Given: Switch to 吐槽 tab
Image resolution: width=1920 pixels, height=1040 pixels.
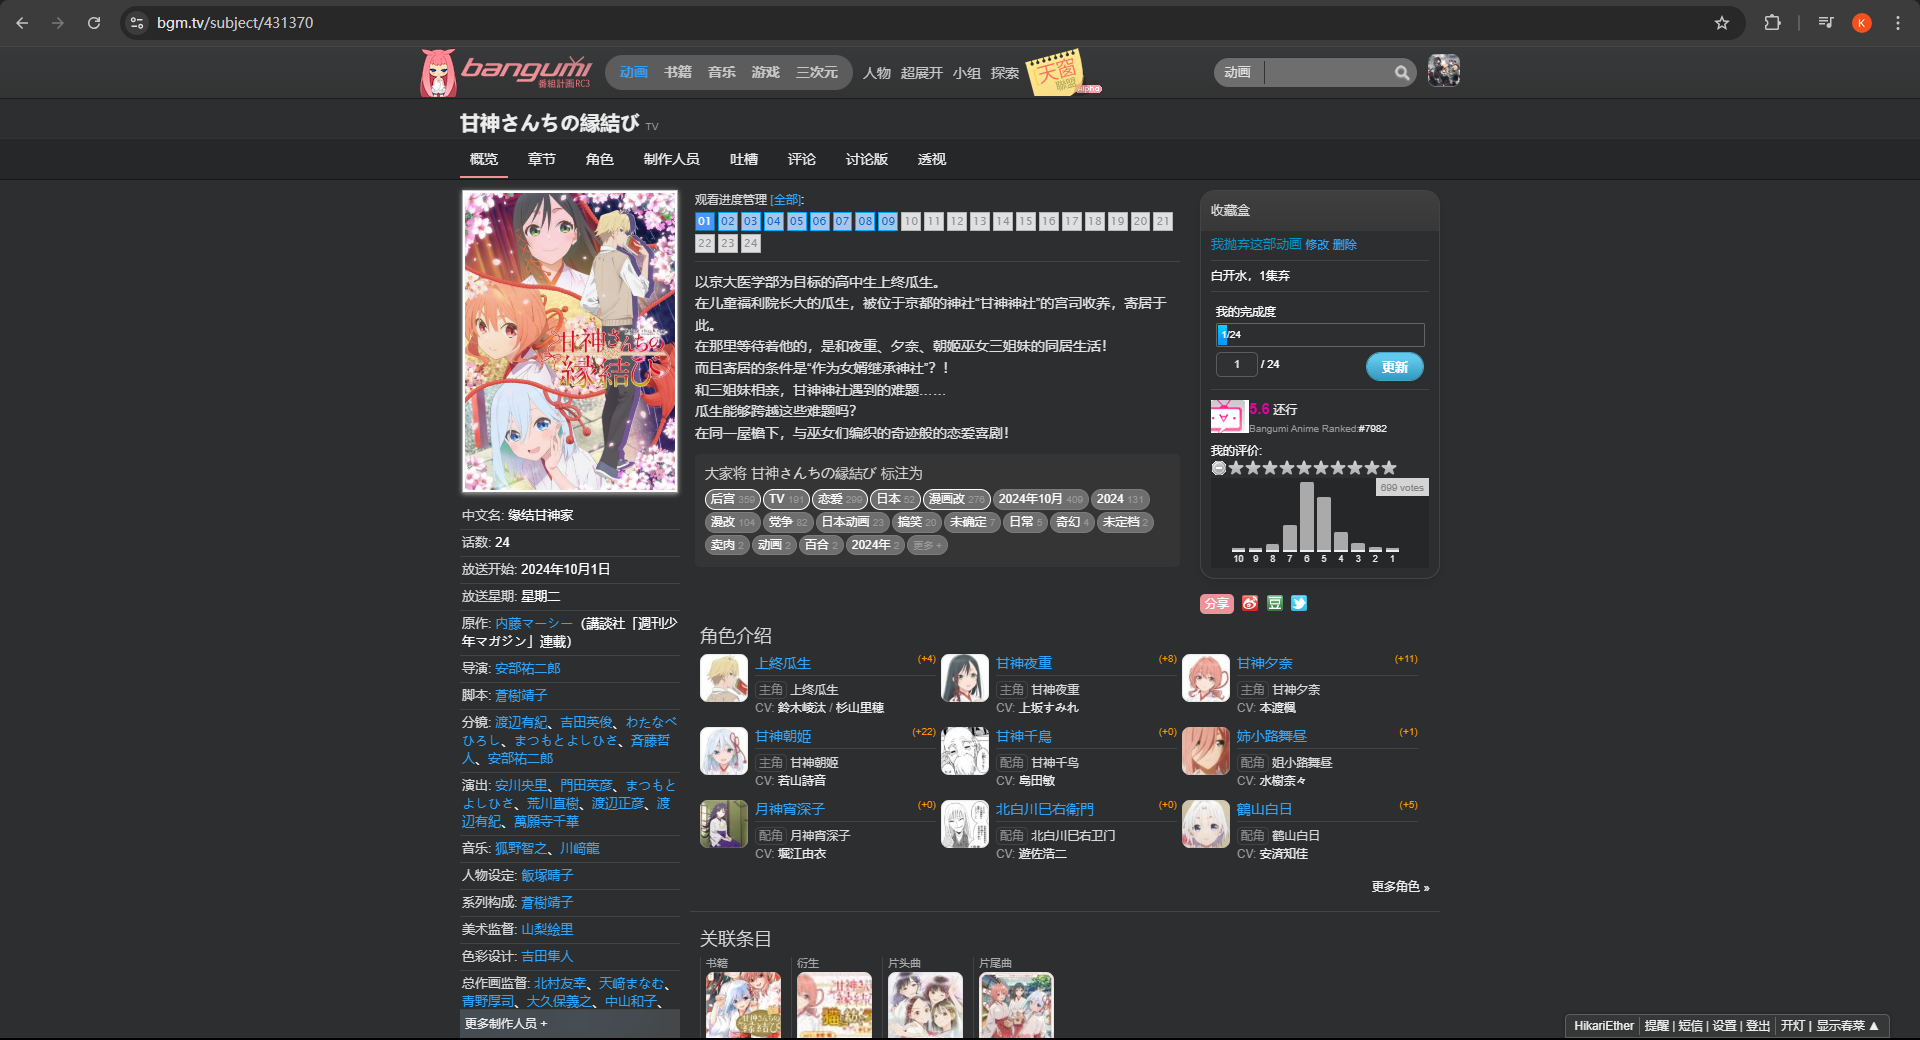Looking at the screenshot, I should [x=744, y=159].
